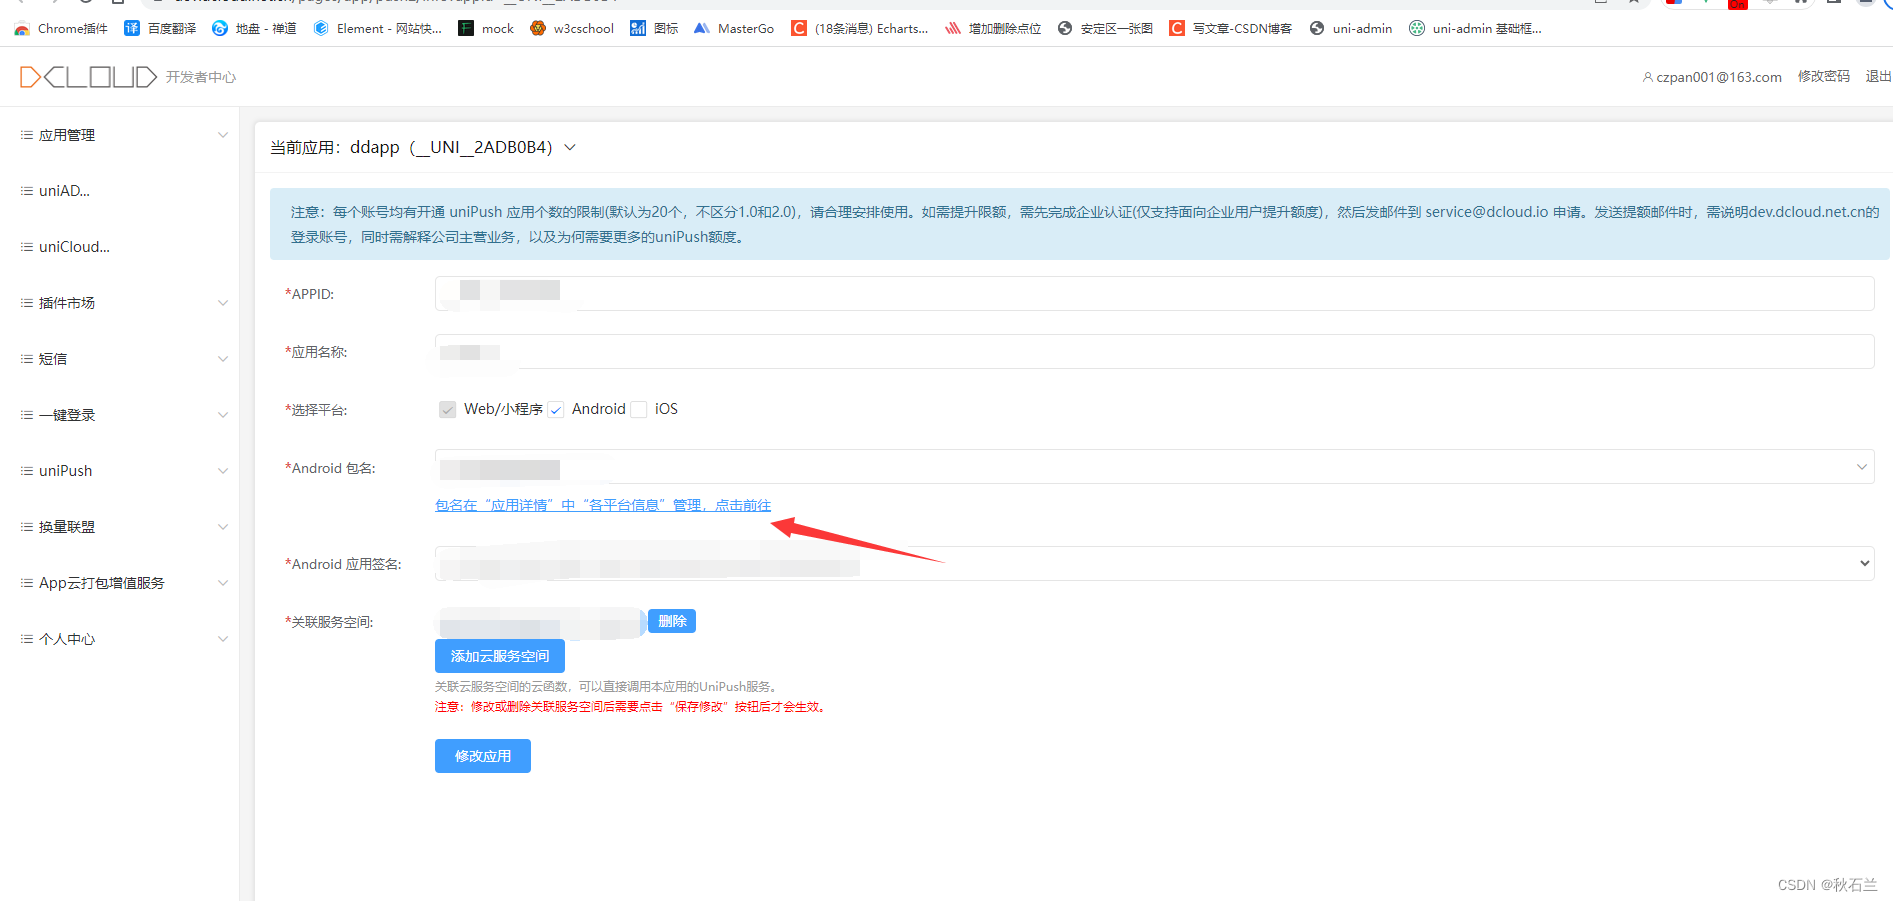Screen dimensions: 1893x901
Task: Click the 个人中心 list icon
Action: pos(27,639)
